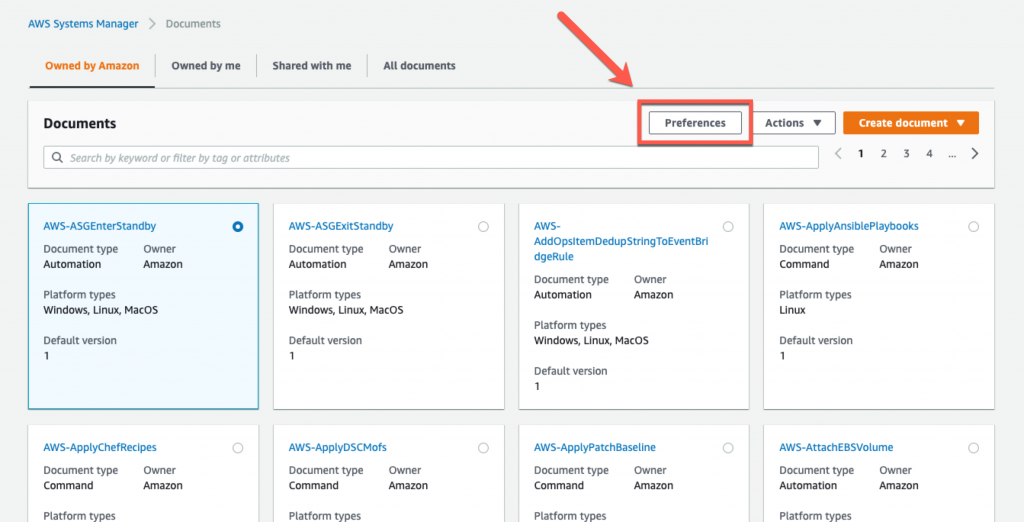Go to page 3

[x=906, y=154]
